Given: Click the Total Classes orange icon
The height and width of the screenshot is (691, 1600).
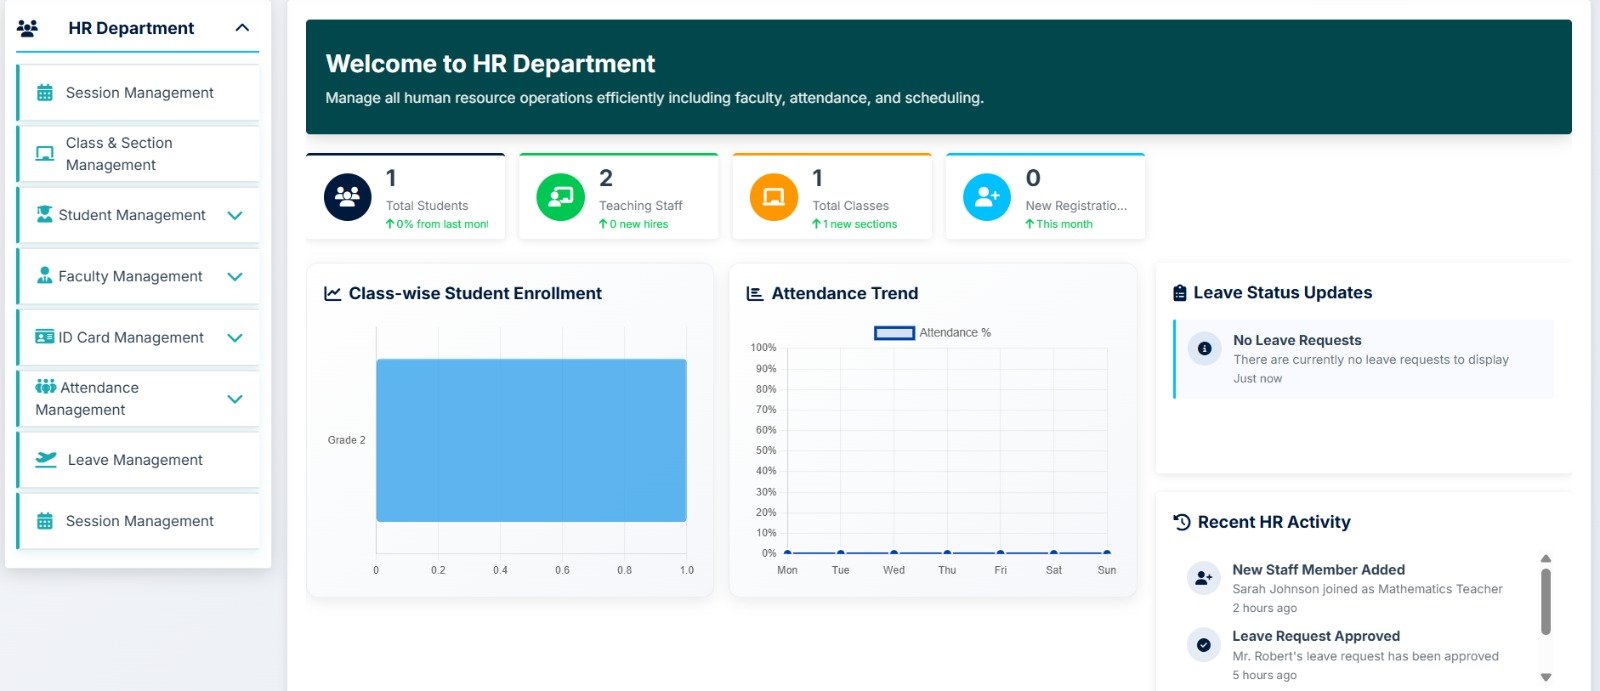Looking at the screenshot, I should [774, 197].
